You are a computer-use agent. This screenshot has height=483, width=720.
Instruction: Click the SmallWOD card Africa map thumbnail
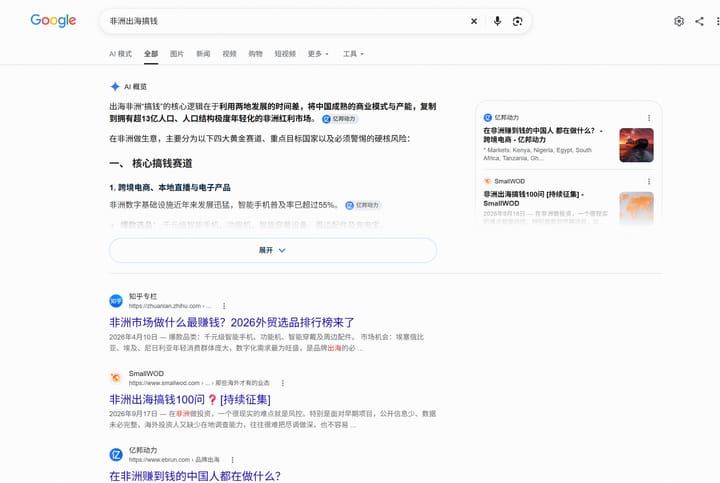[636, 208]
